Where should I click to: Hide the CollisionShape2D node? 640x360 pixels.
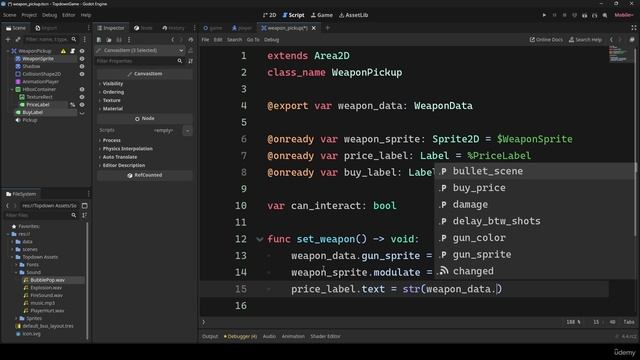pos(82,74)
